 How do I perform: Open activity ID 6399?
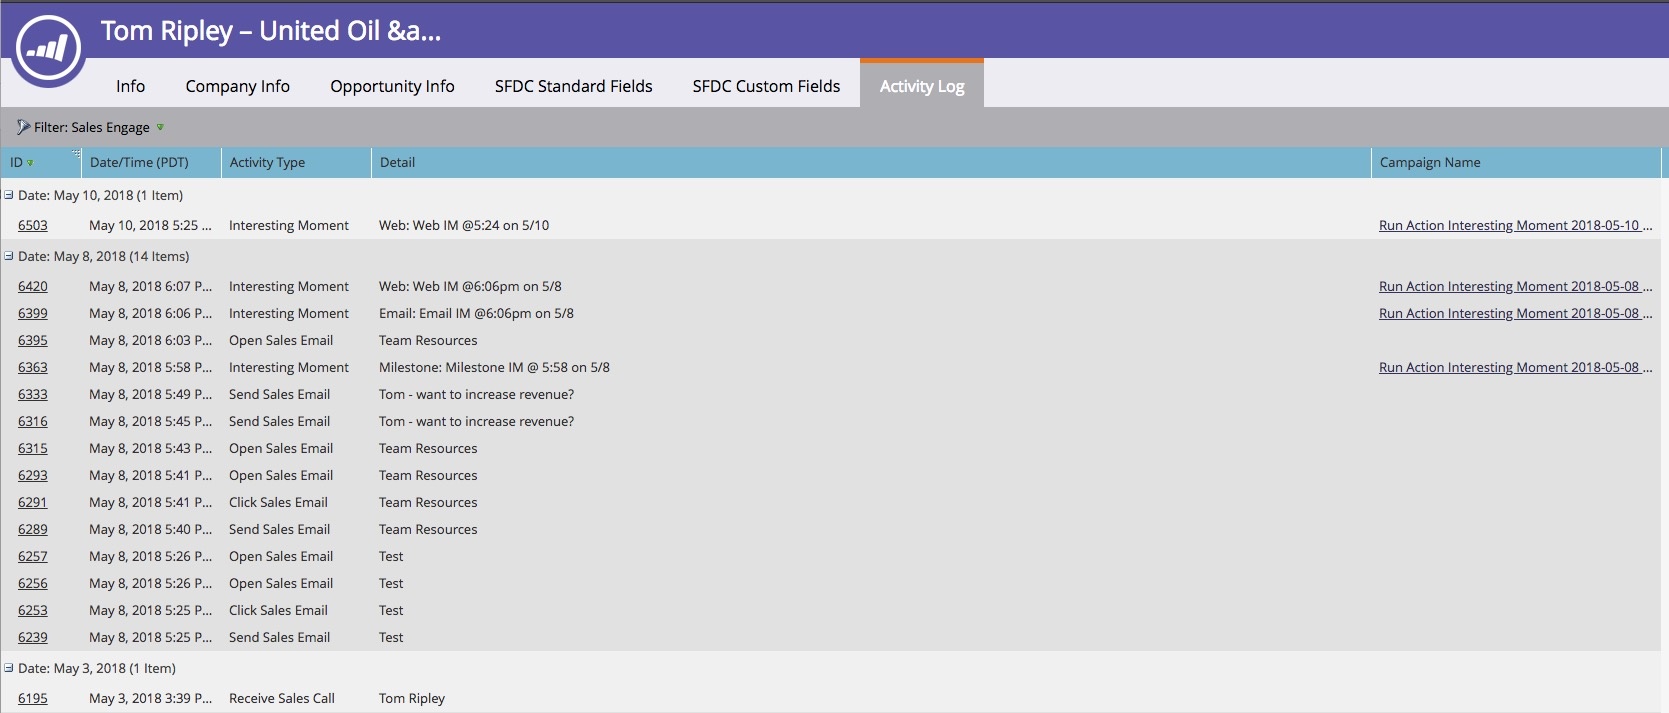(x=33, y=313)
